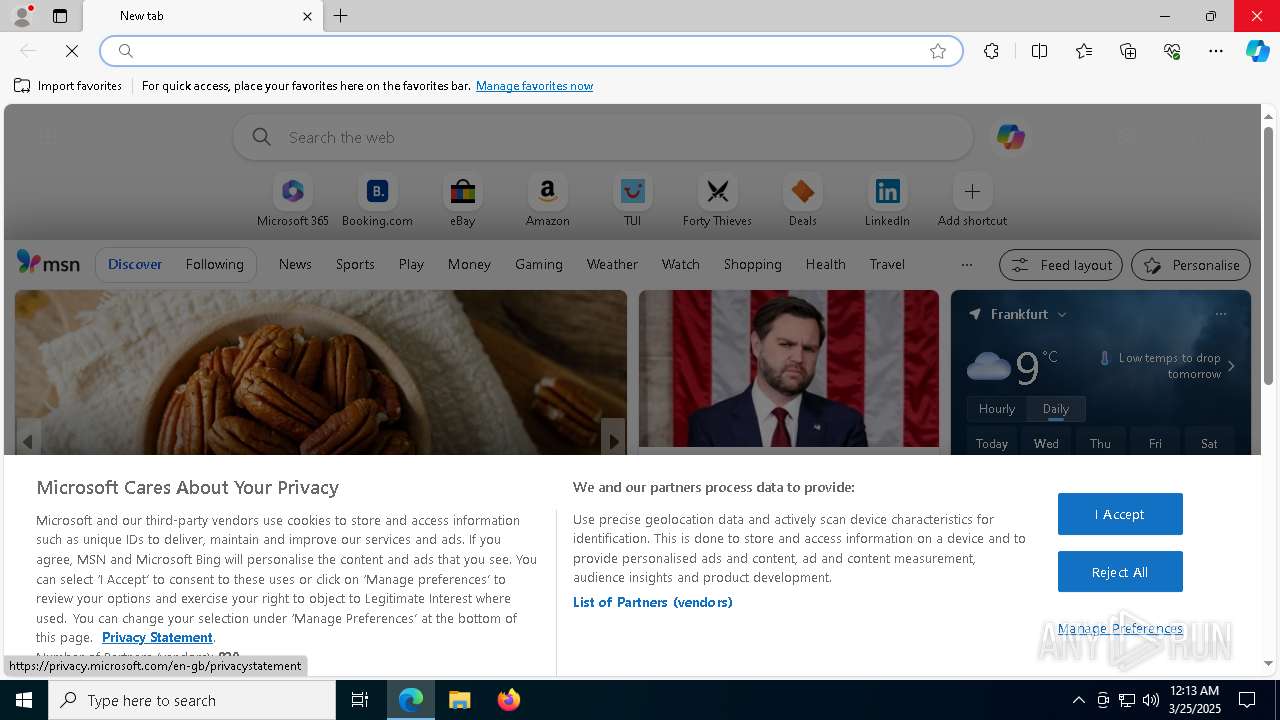This screenshot has width=1280, height=720.
Task: Show next carousel story arrow
Action: 613,441
